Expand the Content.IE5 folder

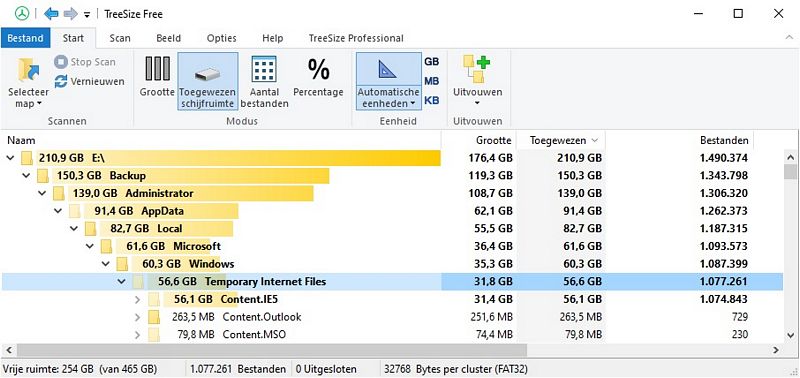137,299
